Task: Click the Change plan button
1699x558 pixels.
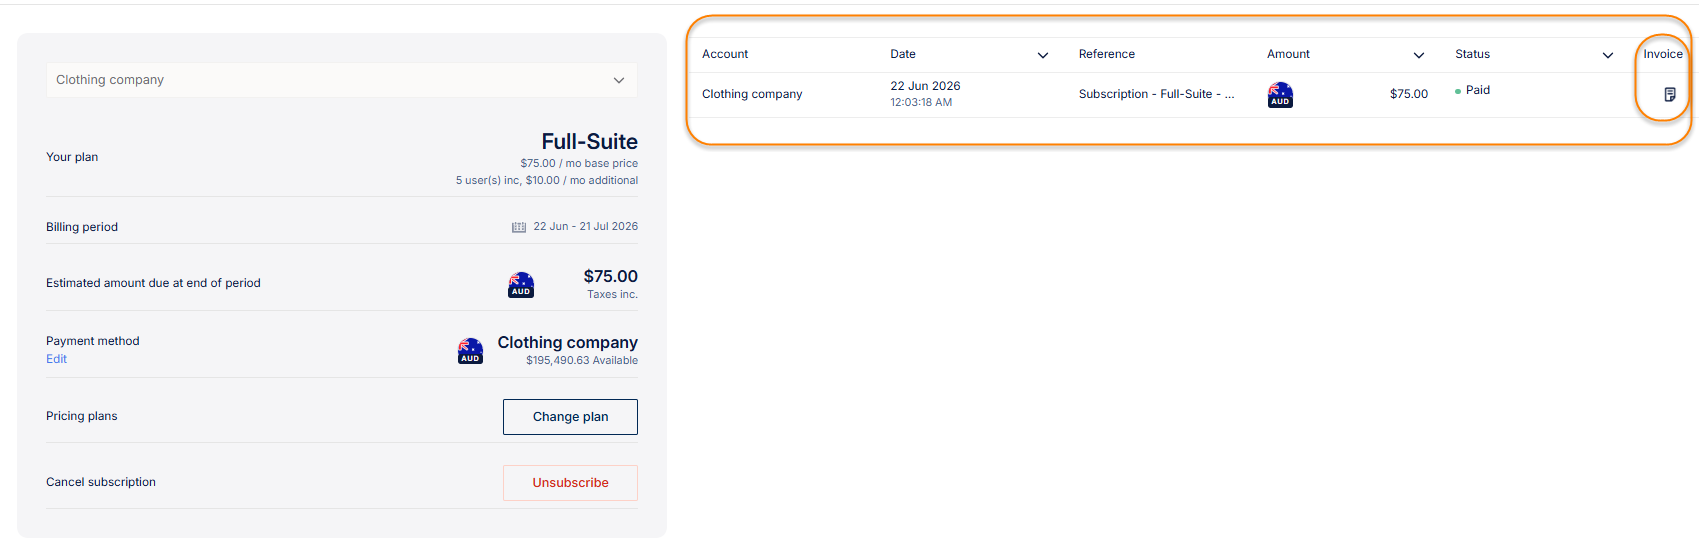Action: coord(570,417)
